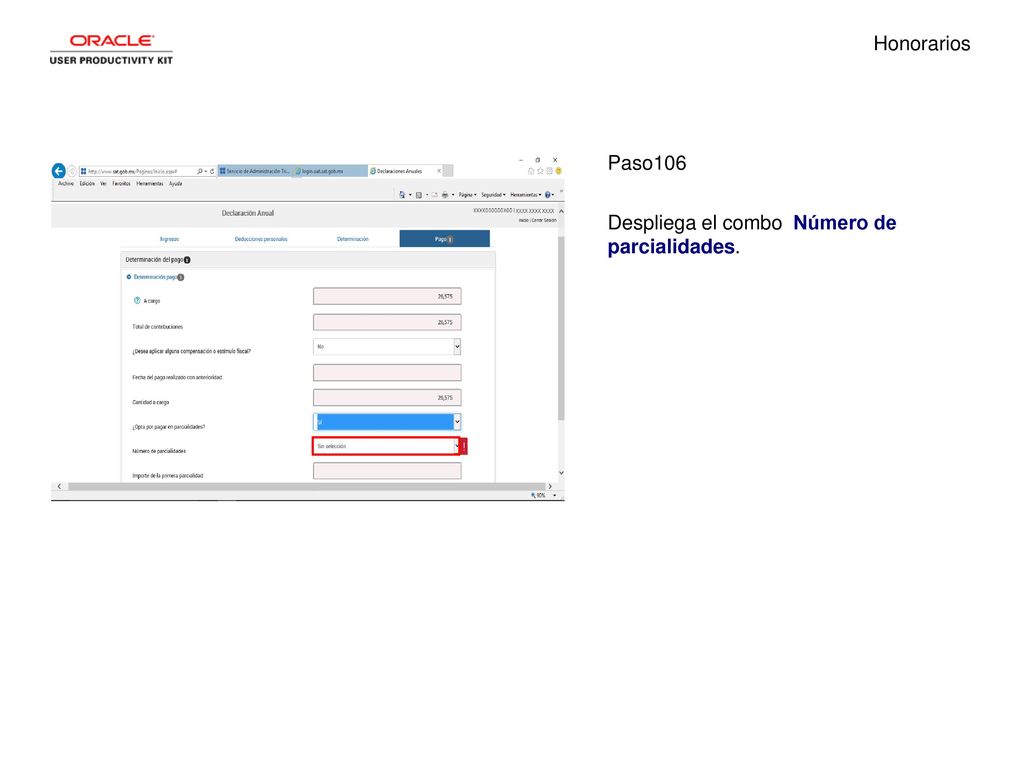
Task: Open the Seguridad command bar dropdown
Action: point(494,195)
